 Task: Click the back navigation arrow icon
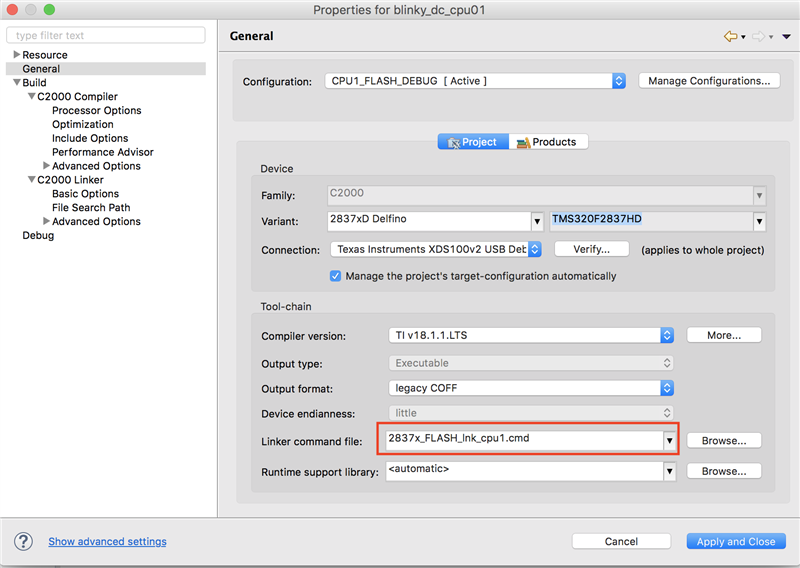[x=729, y=36]
